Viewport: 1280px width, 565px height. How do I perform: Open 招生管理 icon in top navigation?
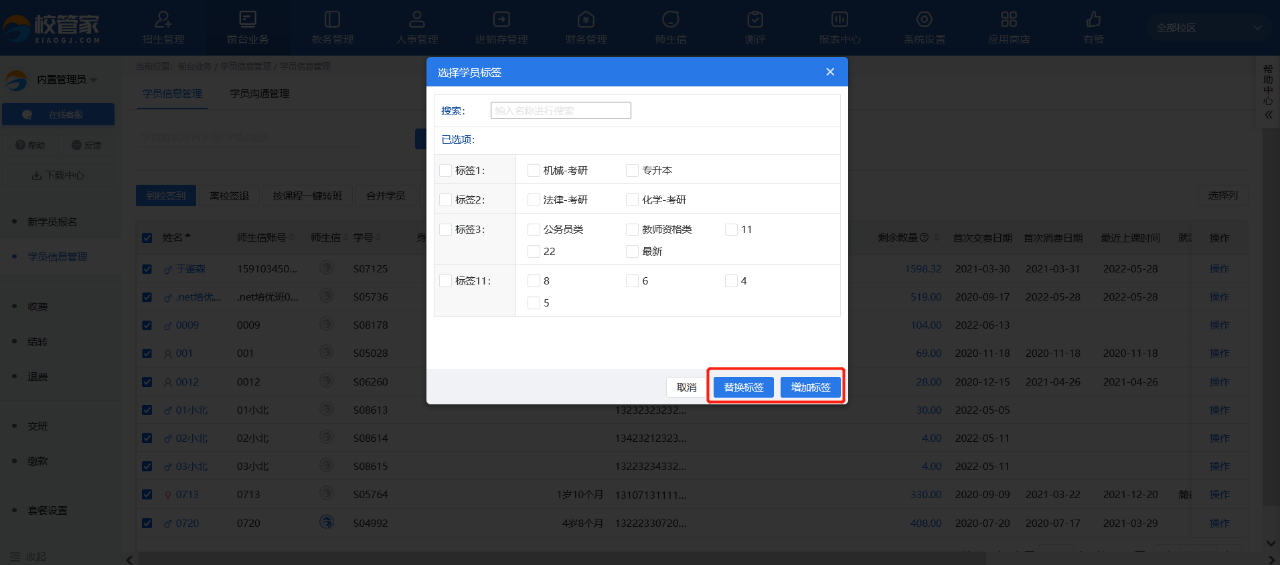click(x=164, y=20)
